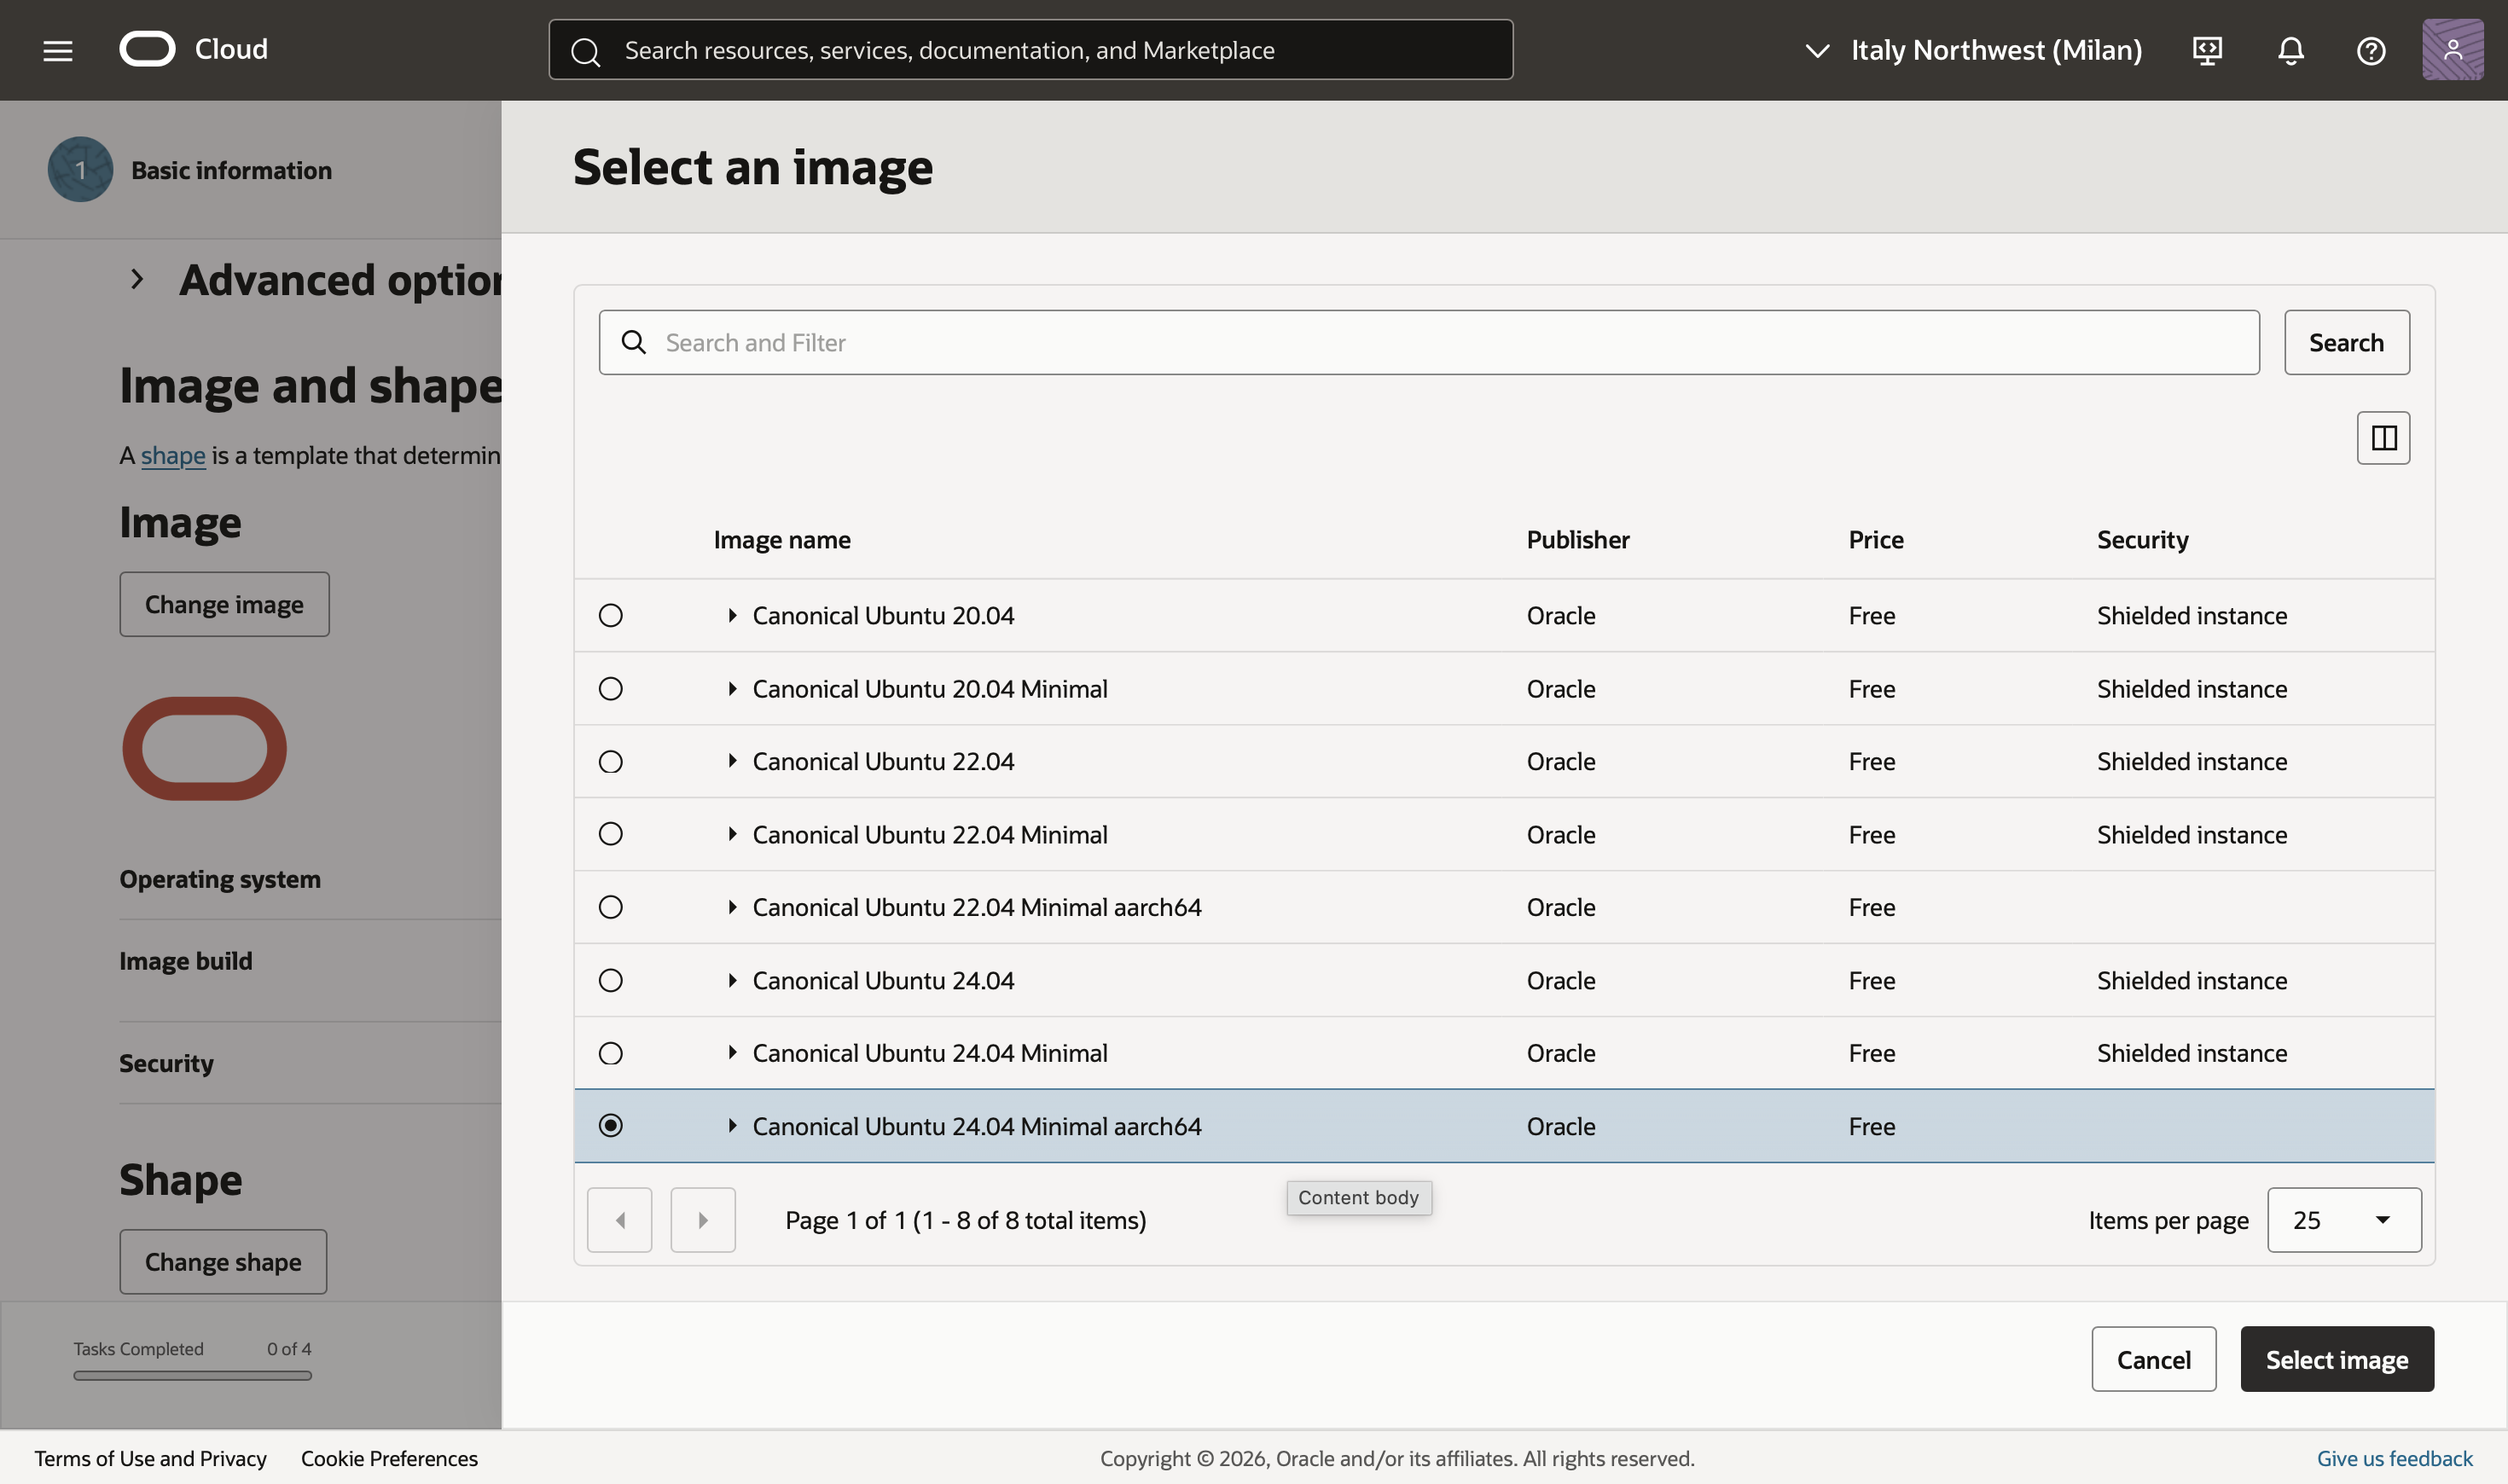The width and height of the screenshot is (2508, 1484).
Task: Click the Publisher column header
Action: [x=1577, y=540]
